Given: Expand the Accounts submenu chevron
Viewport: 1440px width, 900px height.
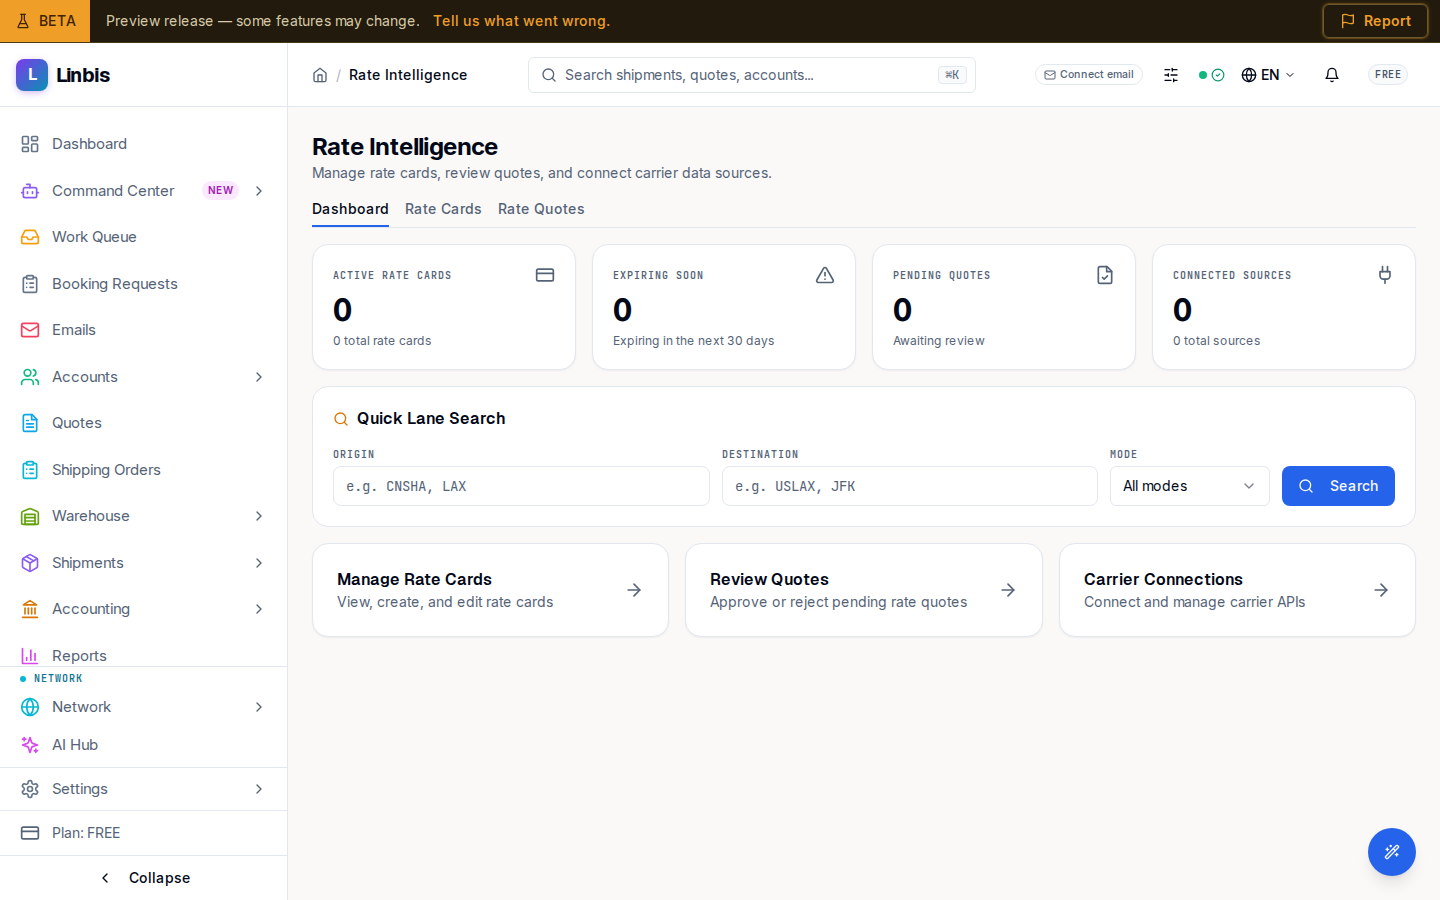Looking at the screenshot, I should [x=259, y=377].
